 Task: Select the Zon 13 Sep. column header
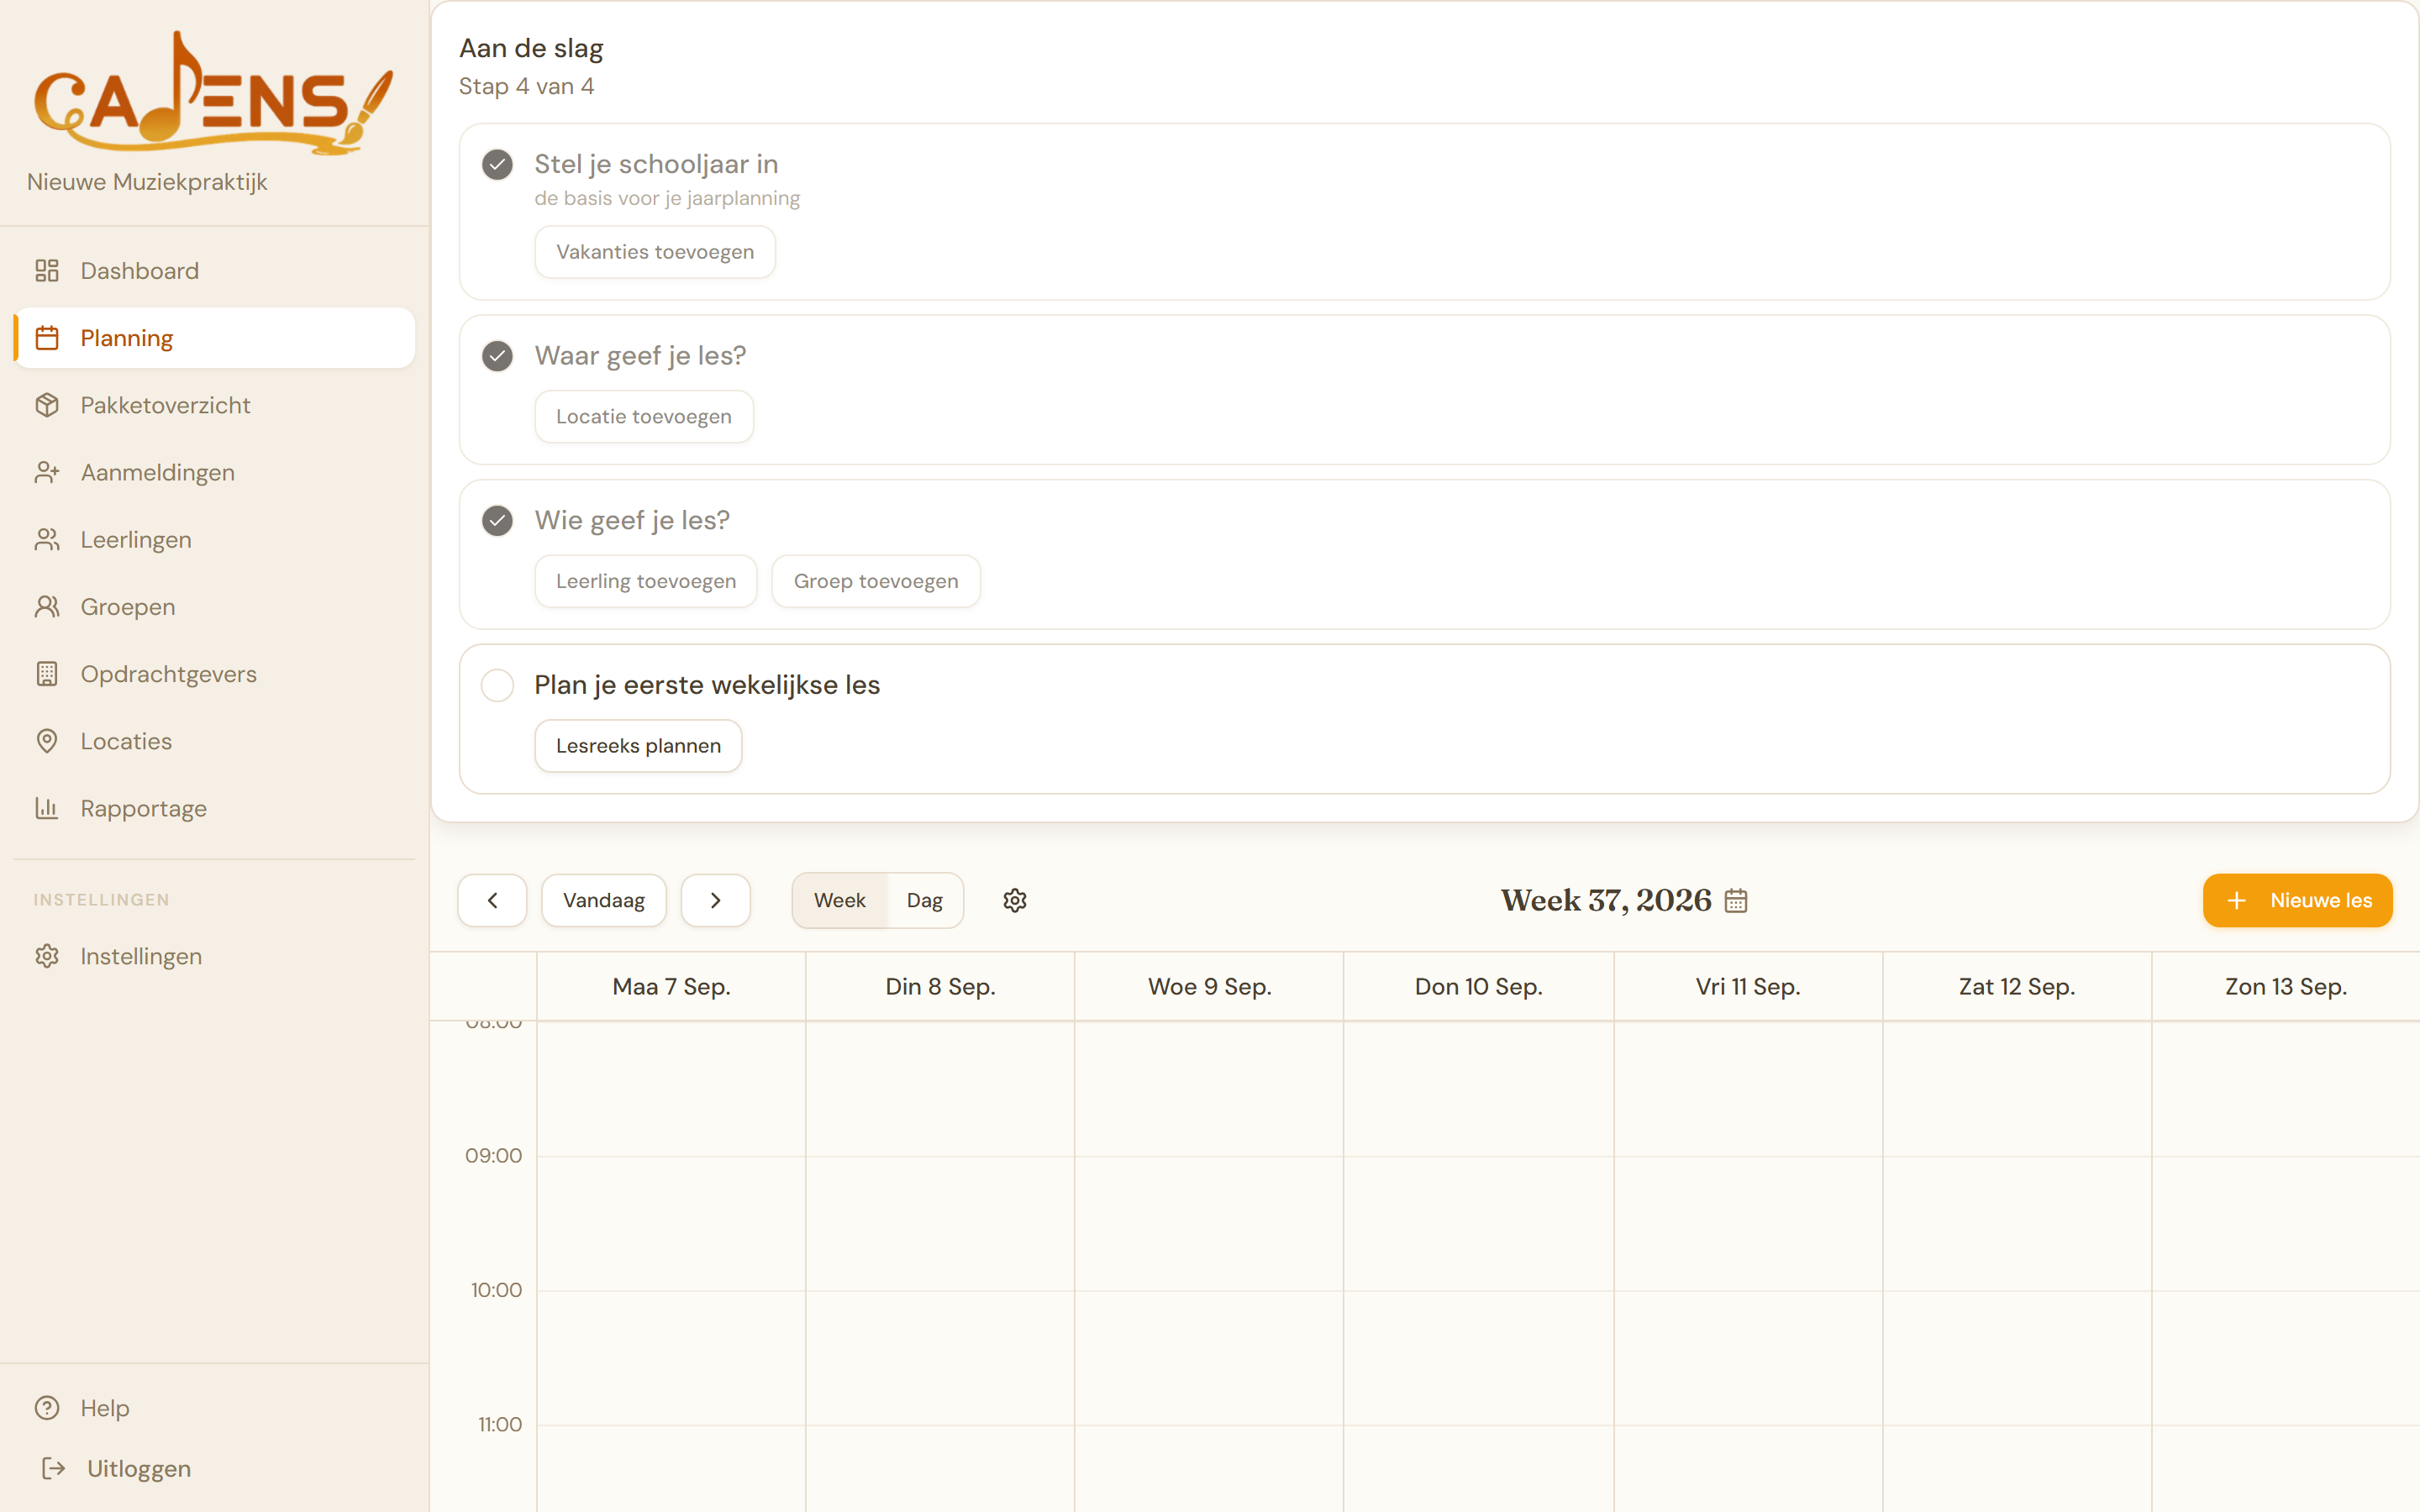[x=2286, y=987]
